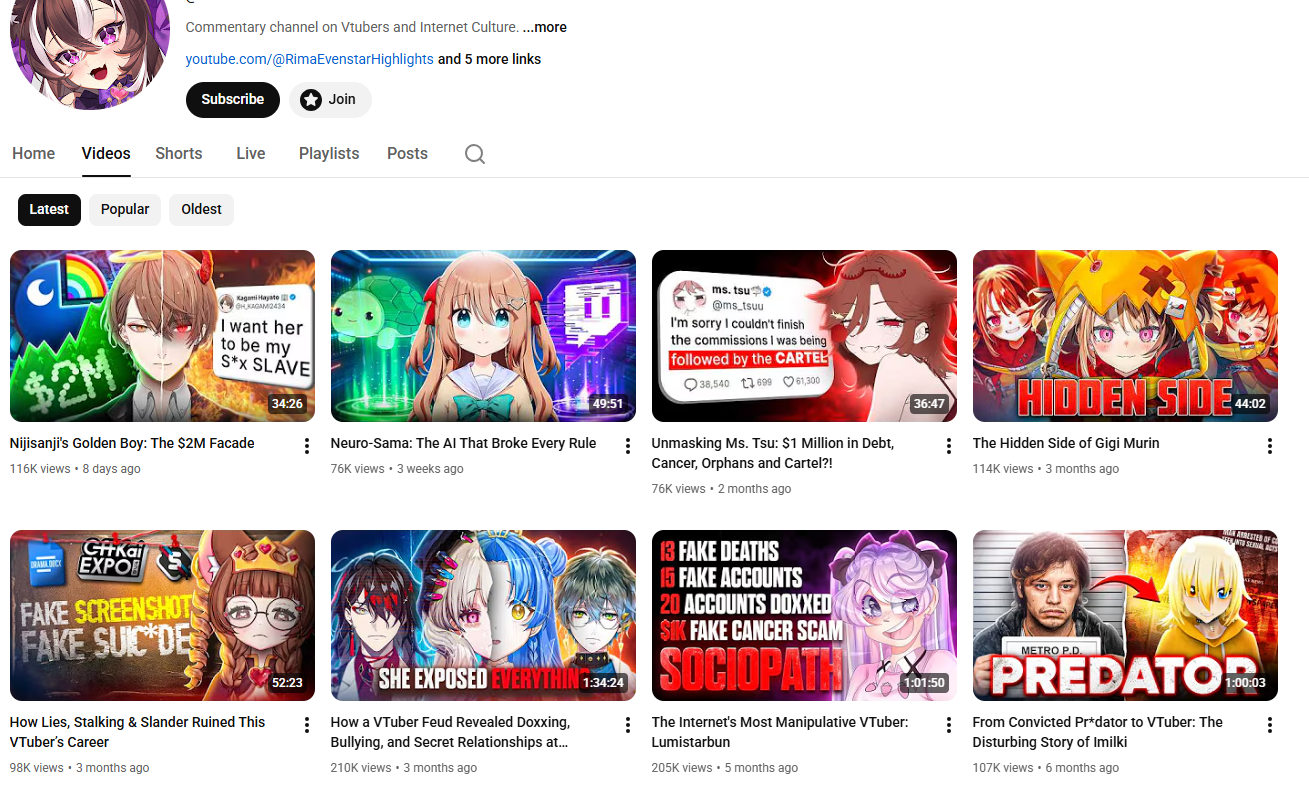The height and width of the screenshot is (796, 1309).
Task: Switch to the Shorts tab
Action: 179,153
